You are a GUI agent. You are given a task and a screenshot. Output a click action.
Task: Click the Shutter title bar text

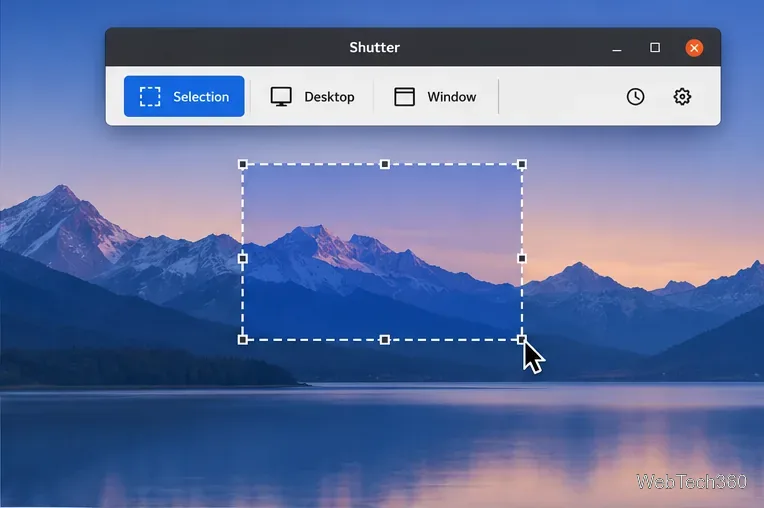click(x=374, y=47)
